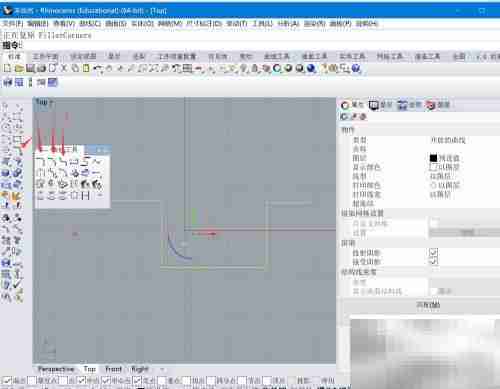This screenshot has width=500, height=389.
Task: Select the Fillet curves tool in left sidebar
Action: tap(17, 150)
